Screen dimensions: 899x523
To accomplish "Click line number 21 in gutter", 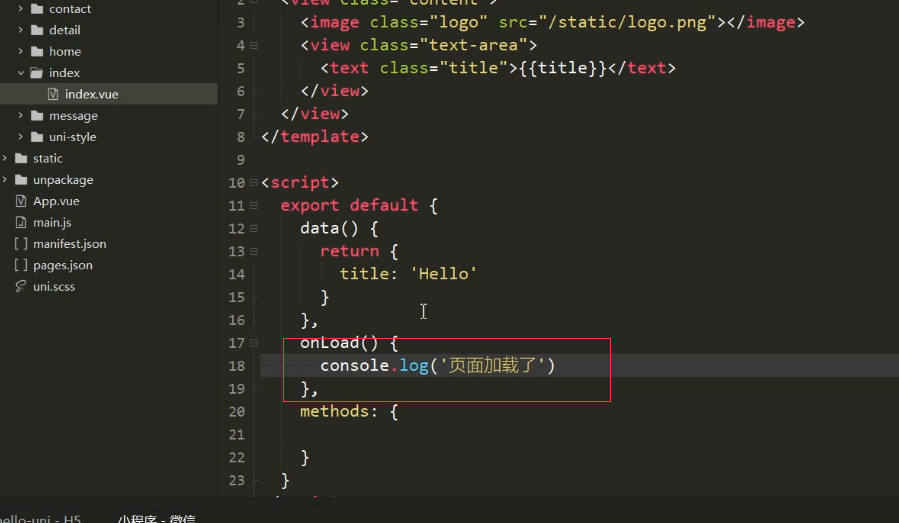I will pos(237,435).
